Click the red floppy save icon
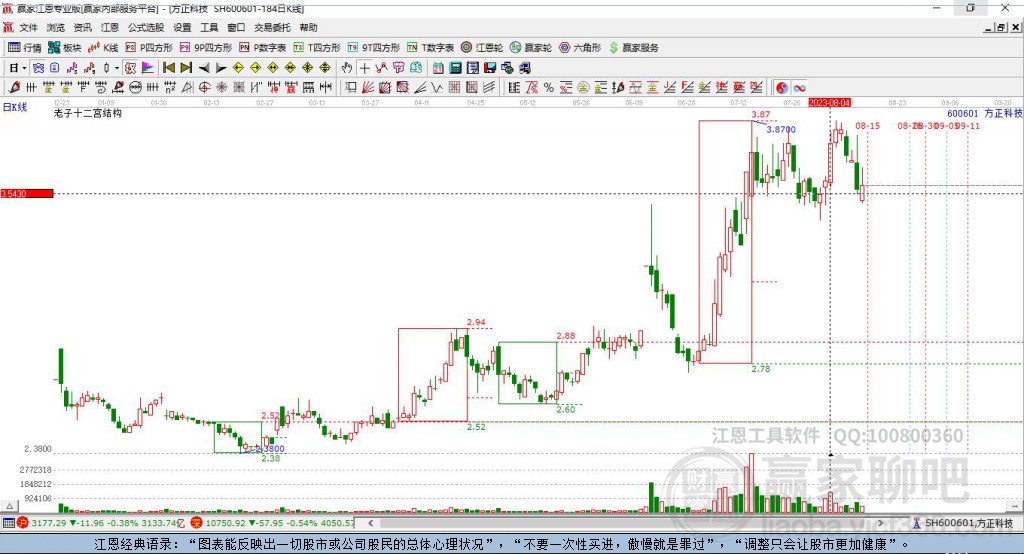The image size is (1024, 554). click(490, 68)
